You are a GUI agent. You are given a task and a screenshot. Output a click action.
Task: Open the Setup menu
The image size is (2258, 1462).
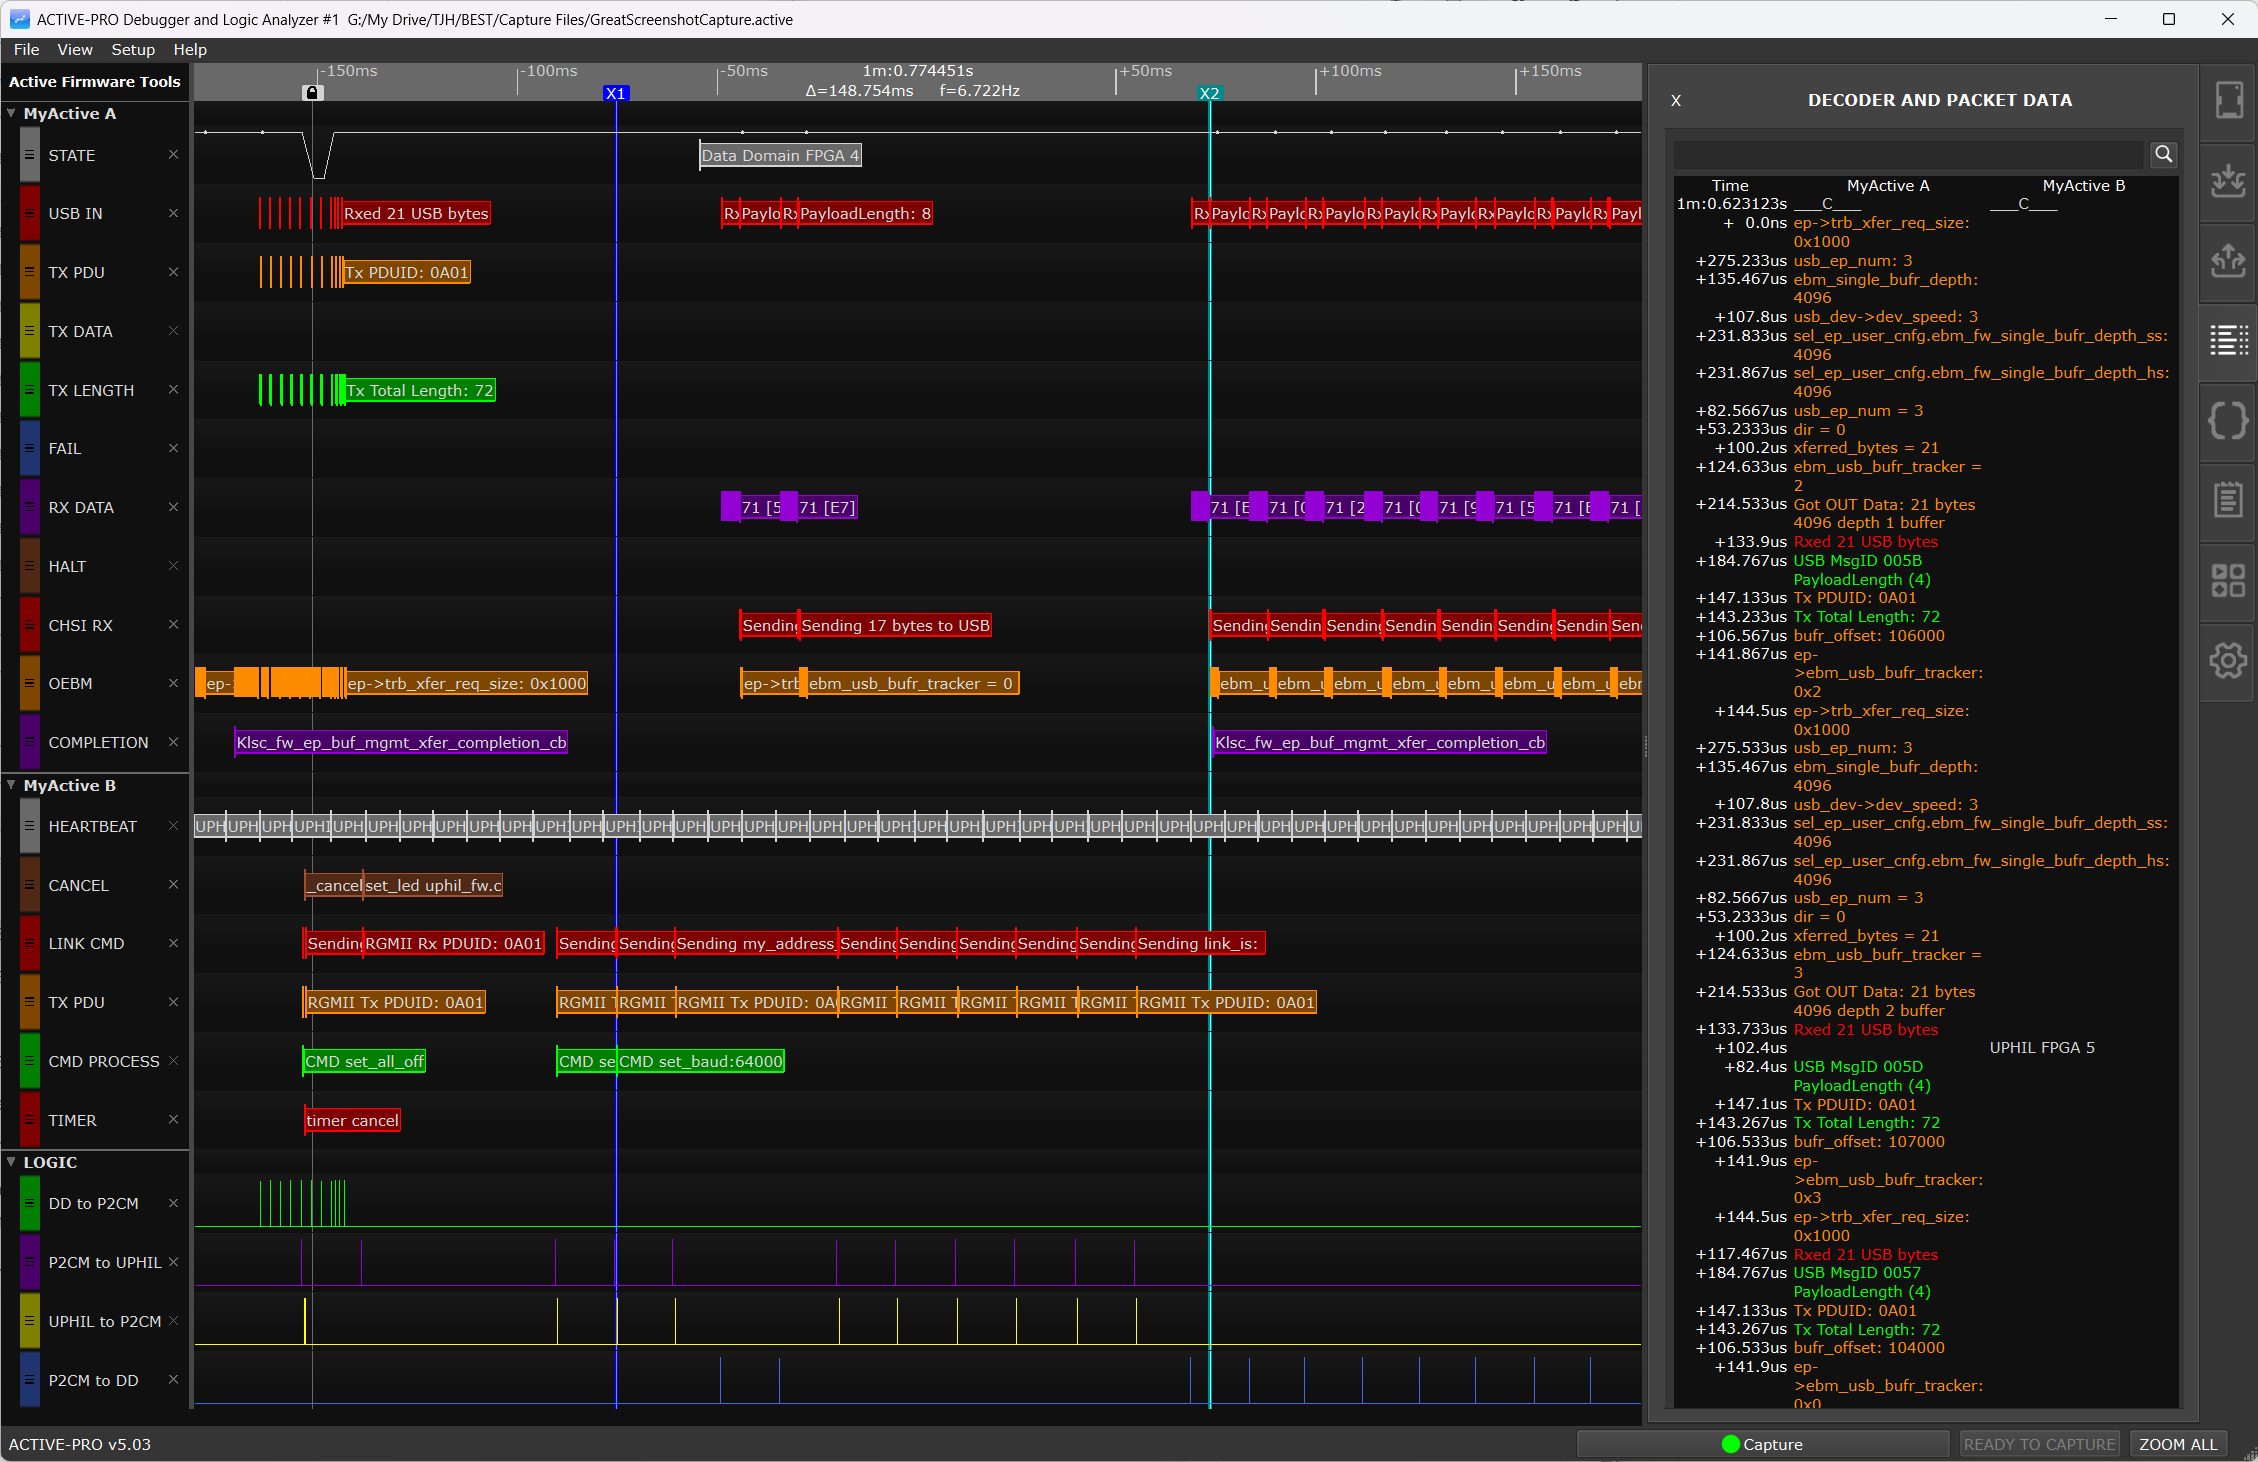132,49
